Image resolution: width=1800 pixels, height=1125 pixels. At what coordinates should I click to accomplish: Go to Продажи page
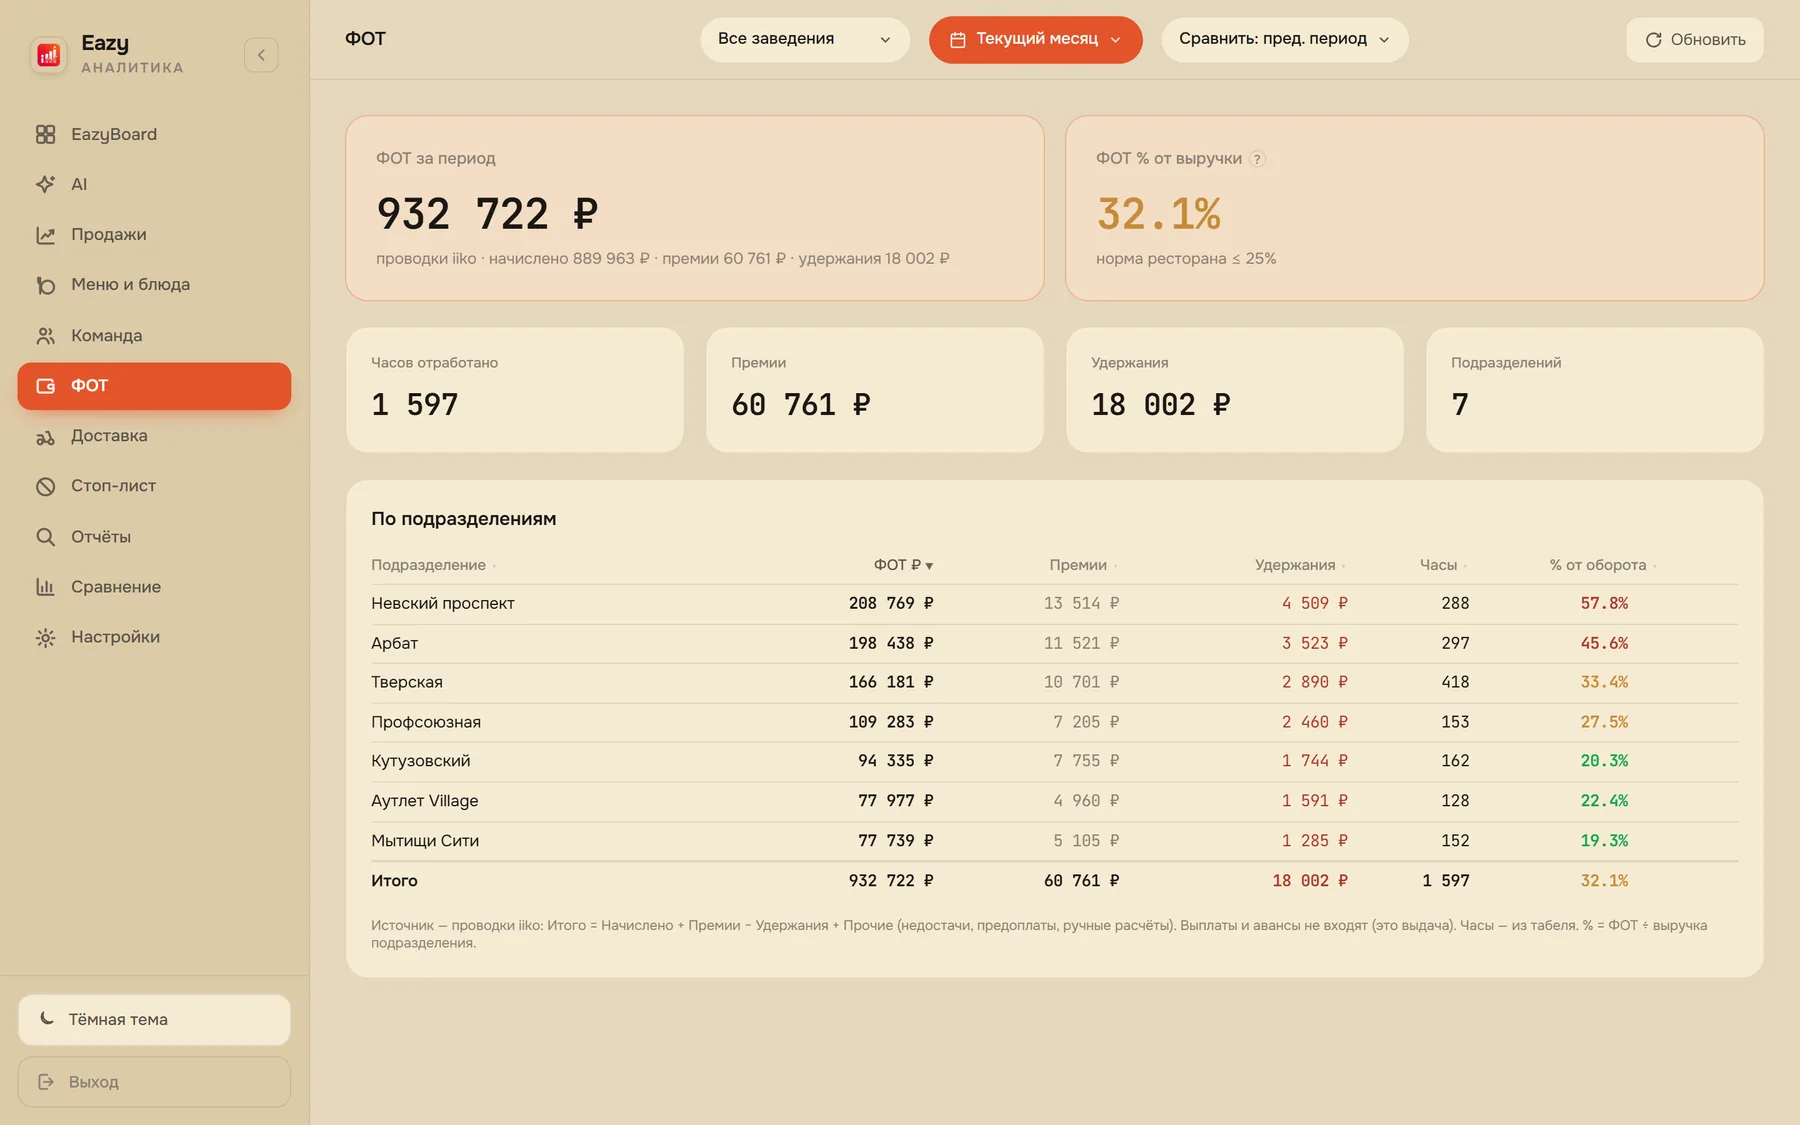[x=154, y=235]
